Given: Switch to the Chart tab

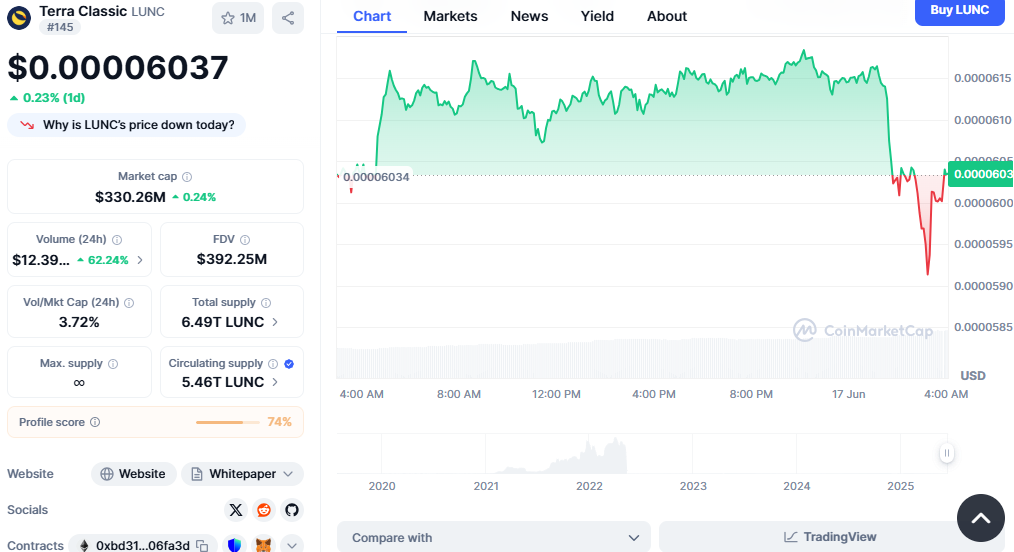Looking at the screenshot, I should [x=372, y=16].
